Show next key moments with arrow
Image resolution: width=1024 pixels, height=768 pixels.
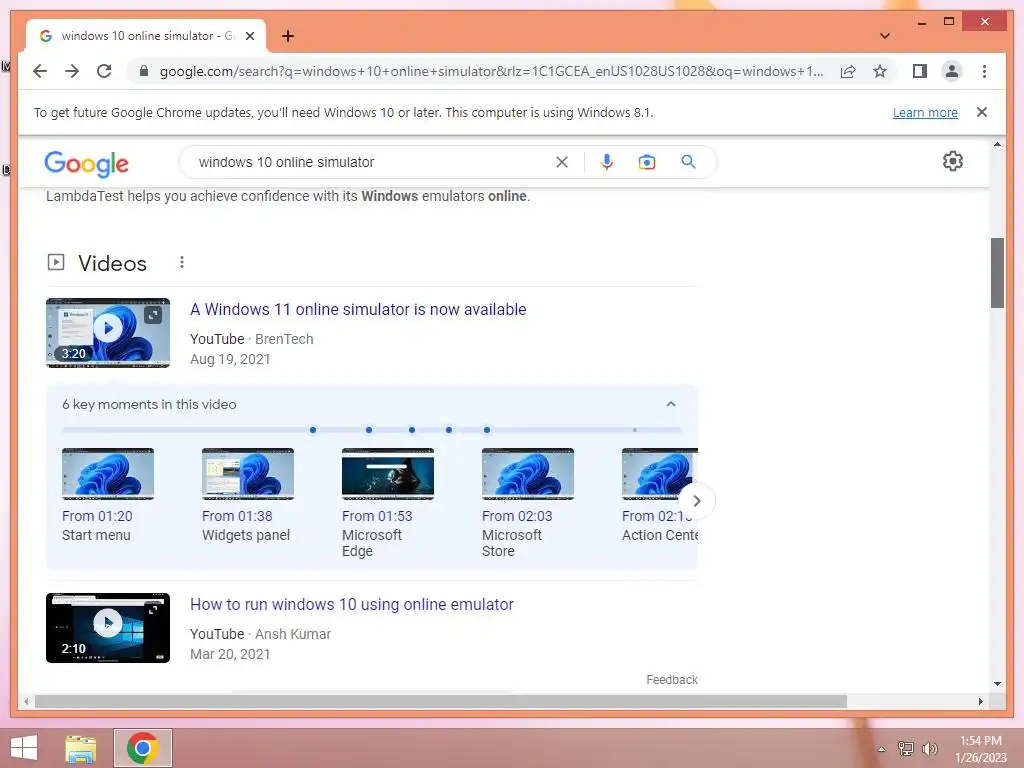click(697, 501)
